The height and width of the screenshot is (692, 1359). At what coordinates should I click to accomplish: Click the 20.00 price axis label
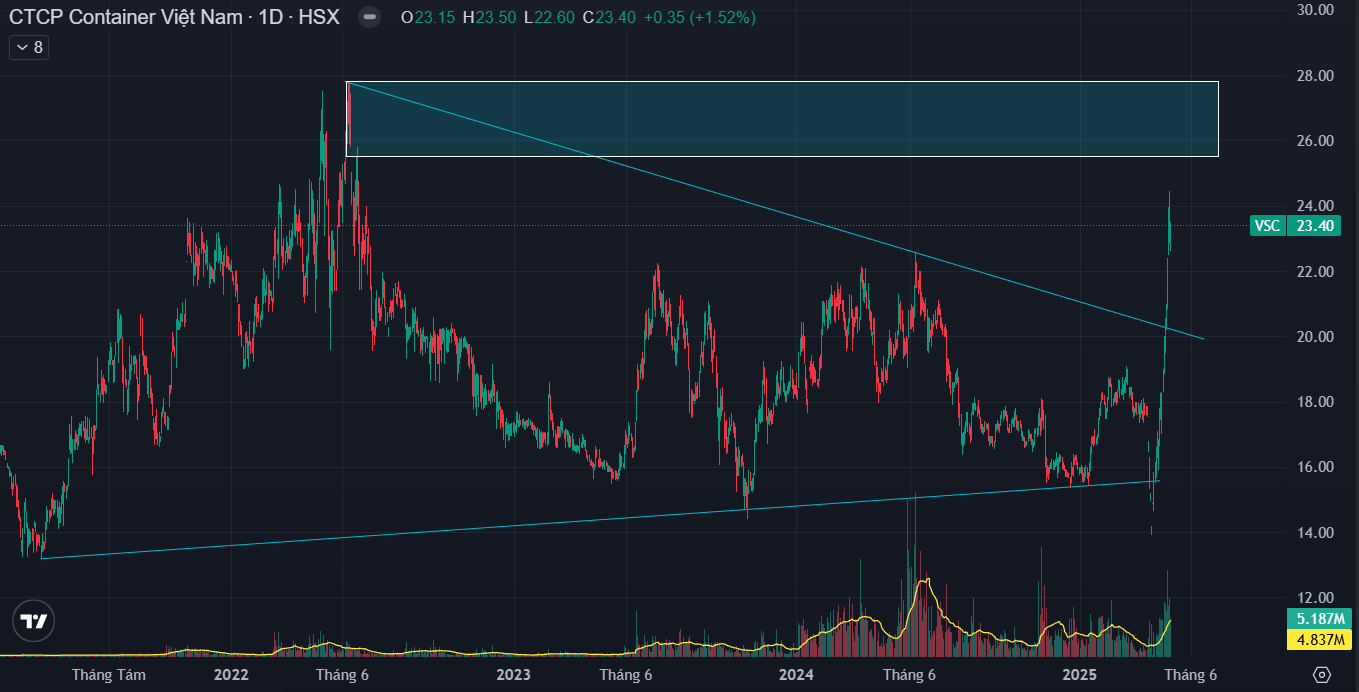coord(1315,337)
